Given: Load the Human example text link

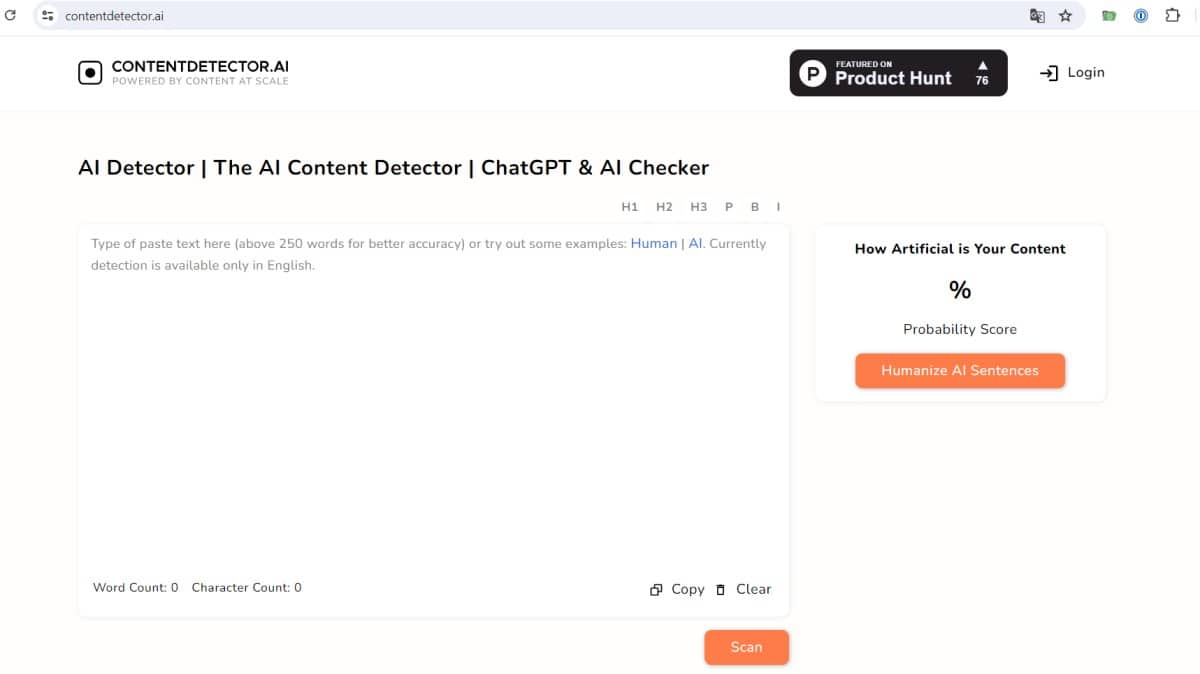Looking at the screenshot, I should click(653, 243).
